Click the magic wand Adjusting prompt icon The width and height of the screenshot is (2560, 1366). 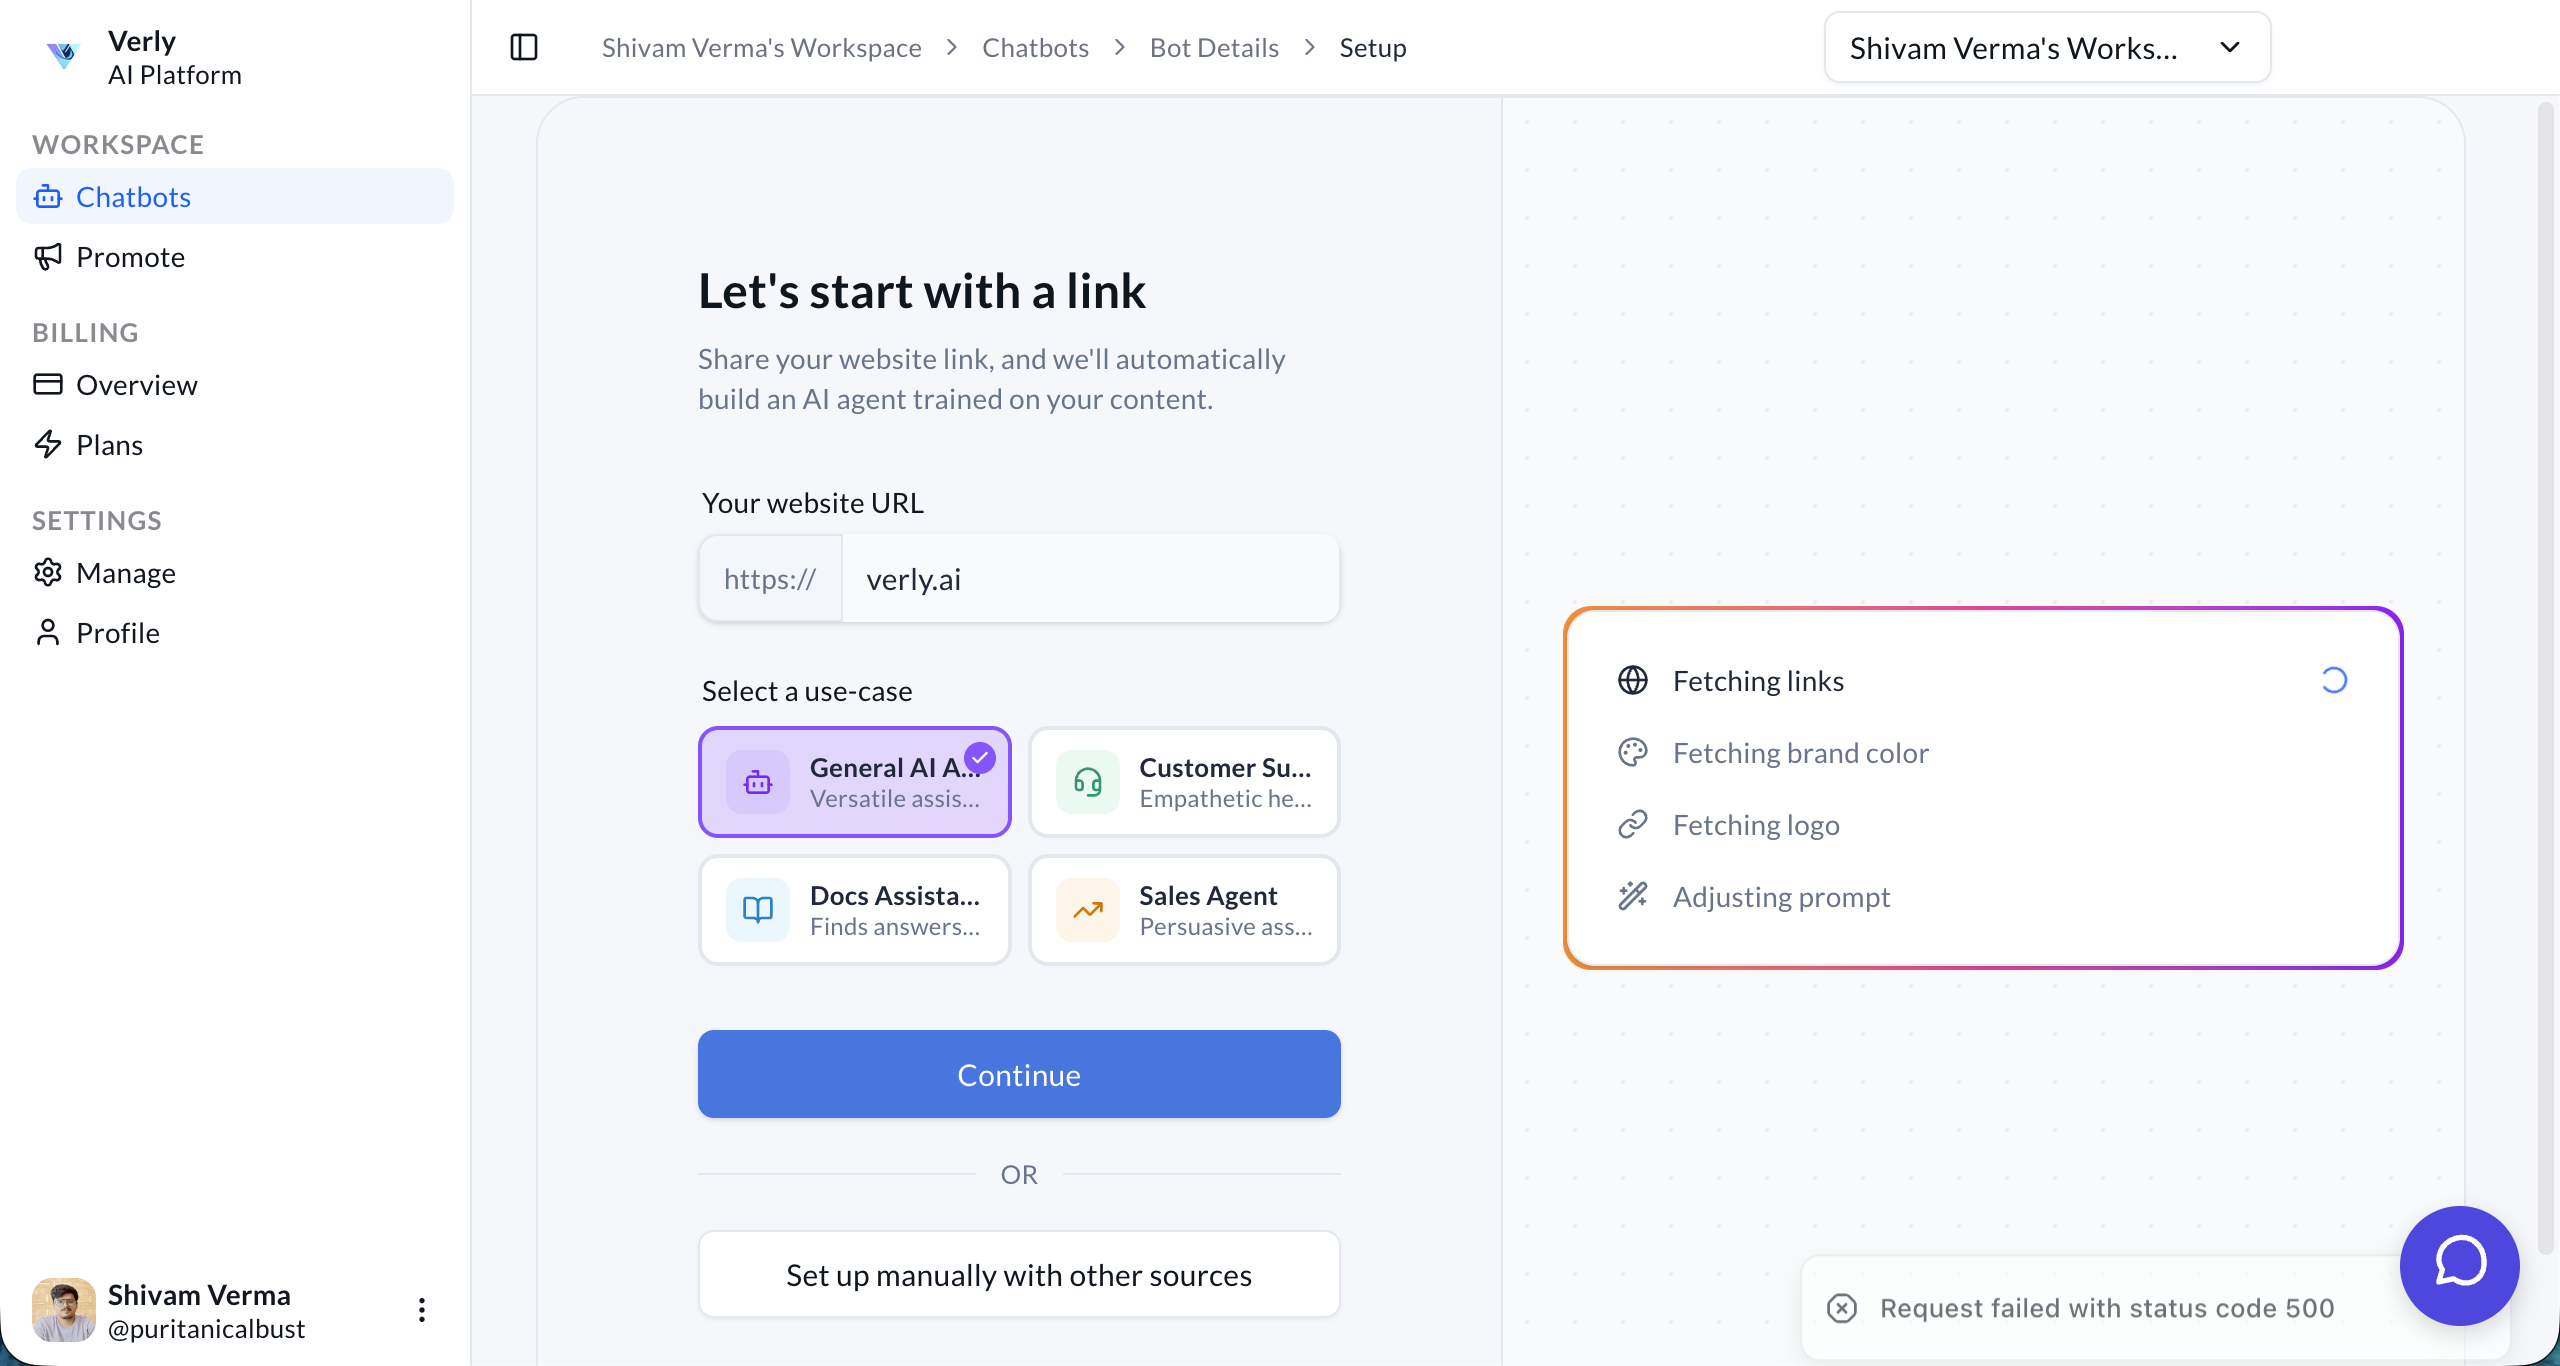1633,897
